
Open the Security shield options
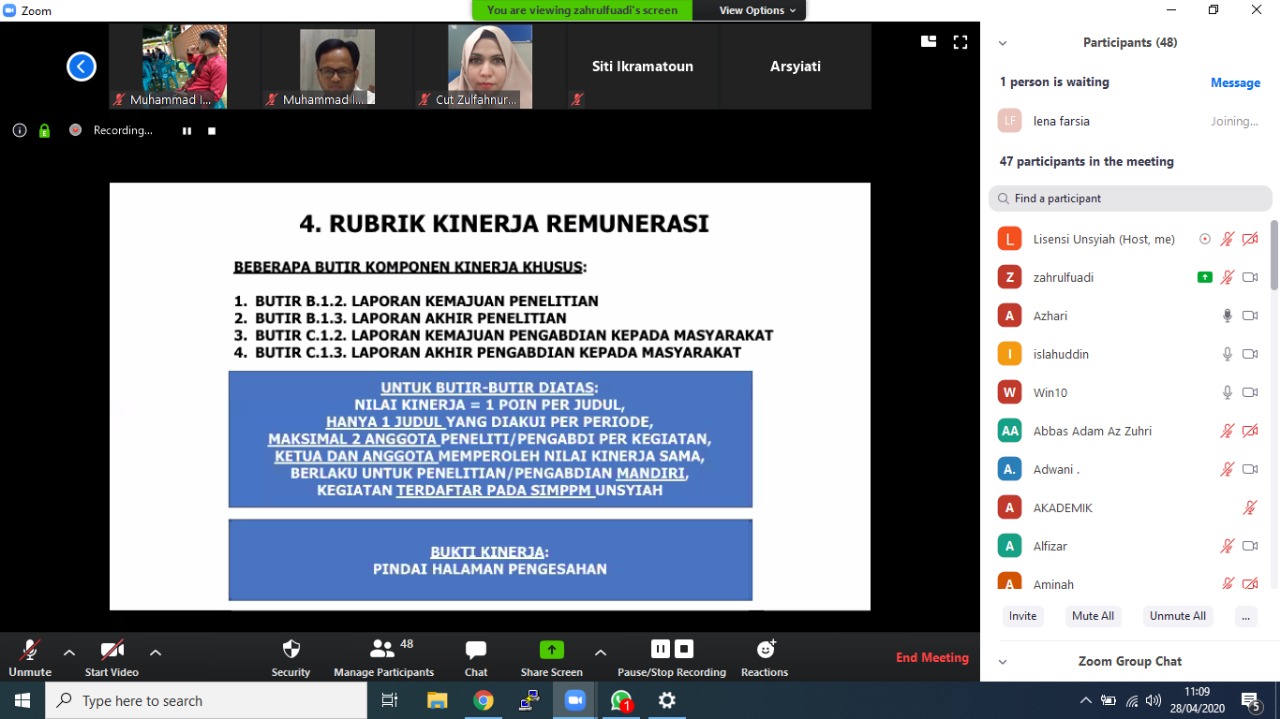[x=291, y=657]
